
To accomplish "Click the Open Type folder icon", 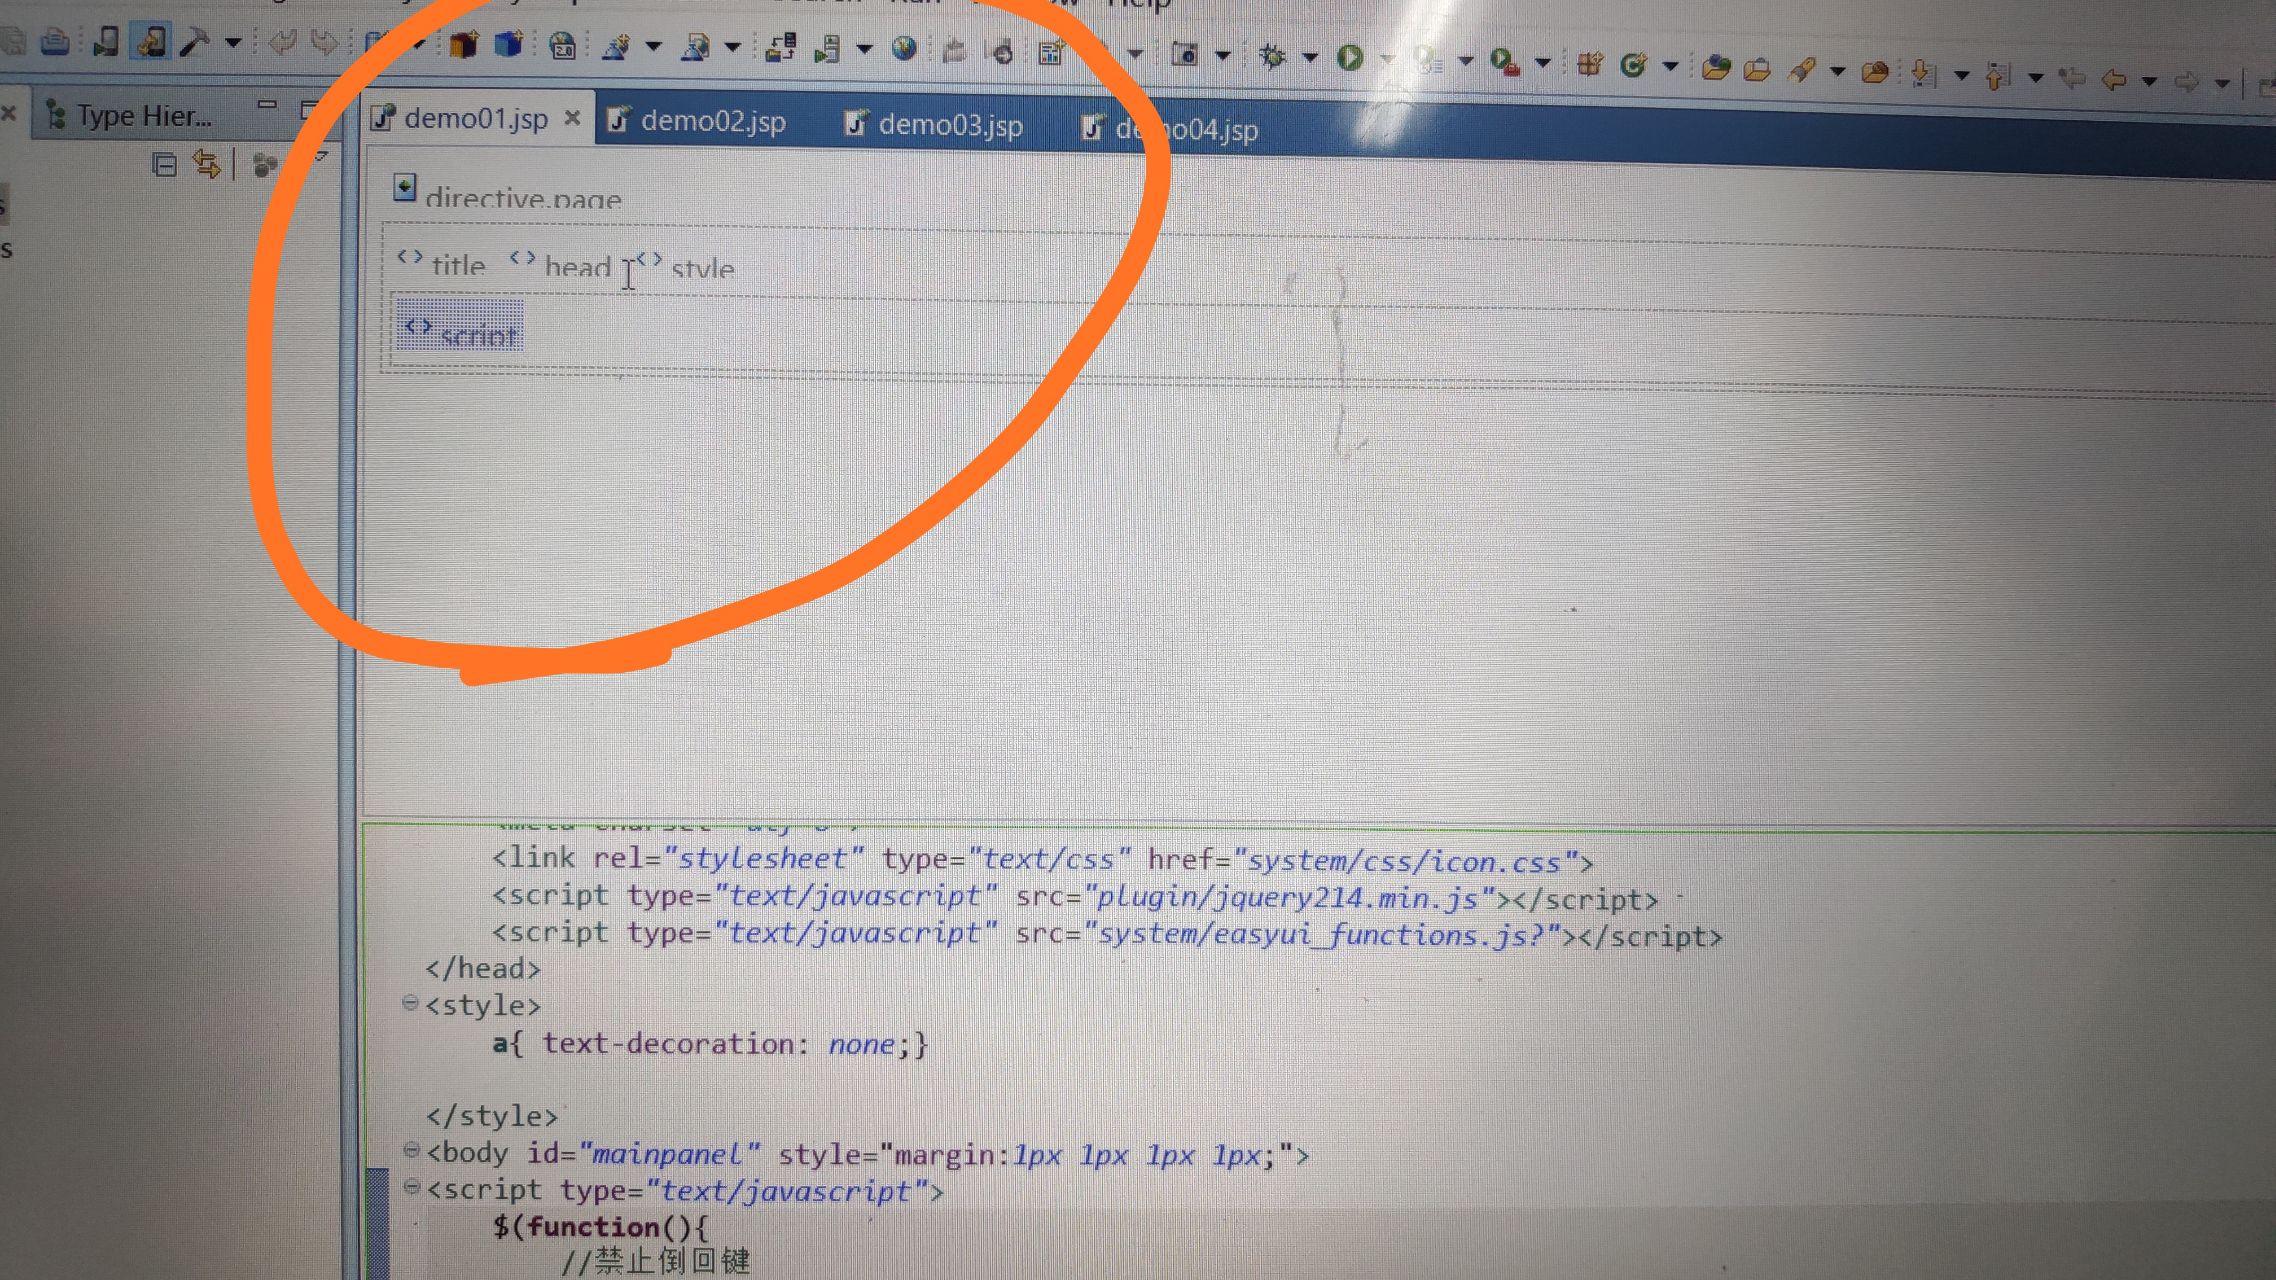I will [x=1716, y=68].
